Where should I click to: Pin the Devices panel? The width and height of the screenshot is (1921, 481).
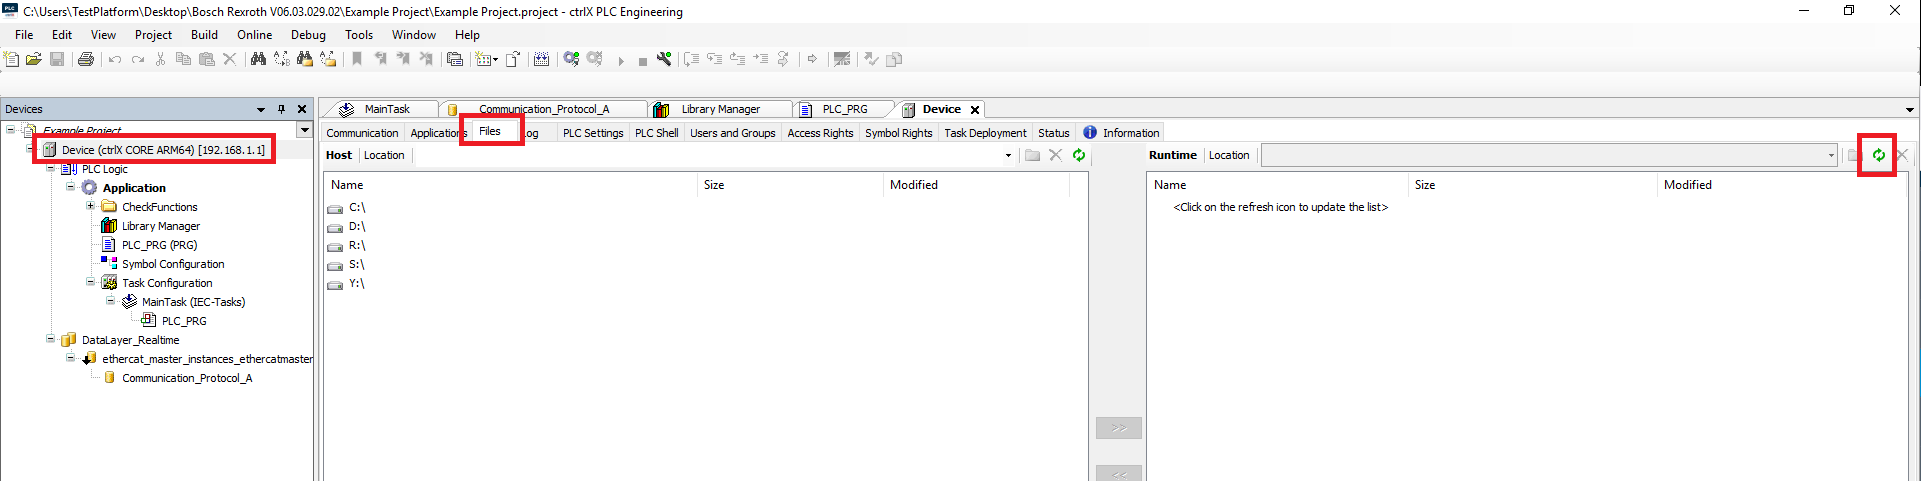tap(282, 109)
